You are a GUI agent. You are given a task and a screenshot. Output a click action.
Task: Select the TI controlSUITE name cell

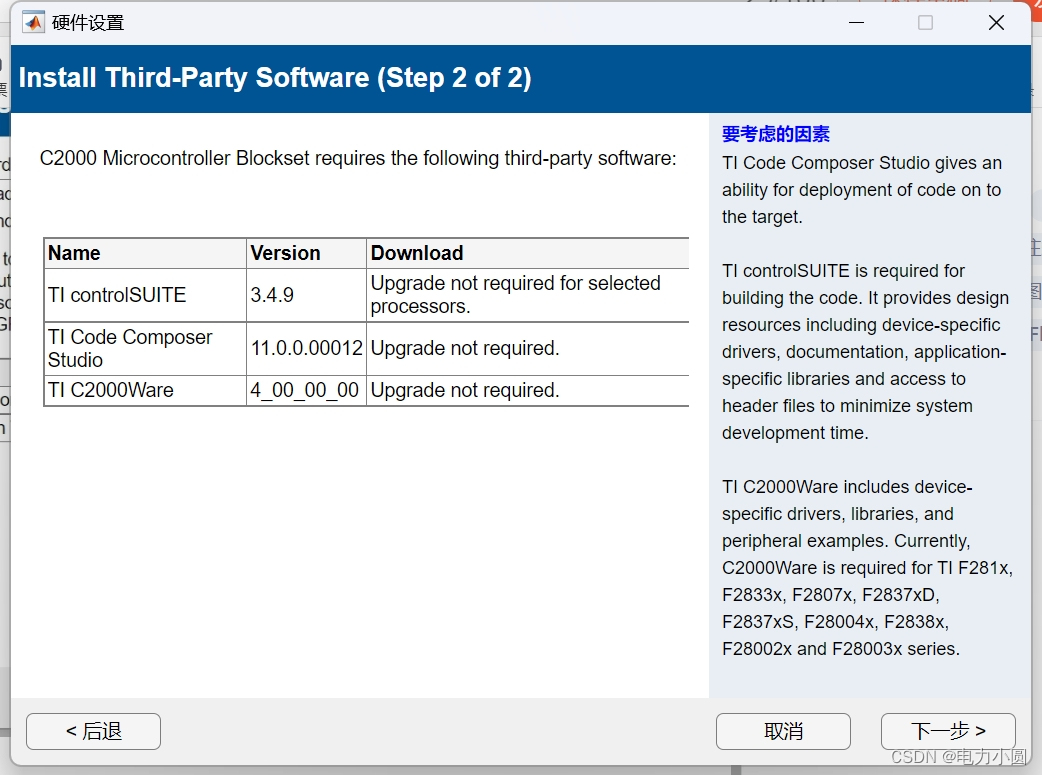[x=146, y=295]
